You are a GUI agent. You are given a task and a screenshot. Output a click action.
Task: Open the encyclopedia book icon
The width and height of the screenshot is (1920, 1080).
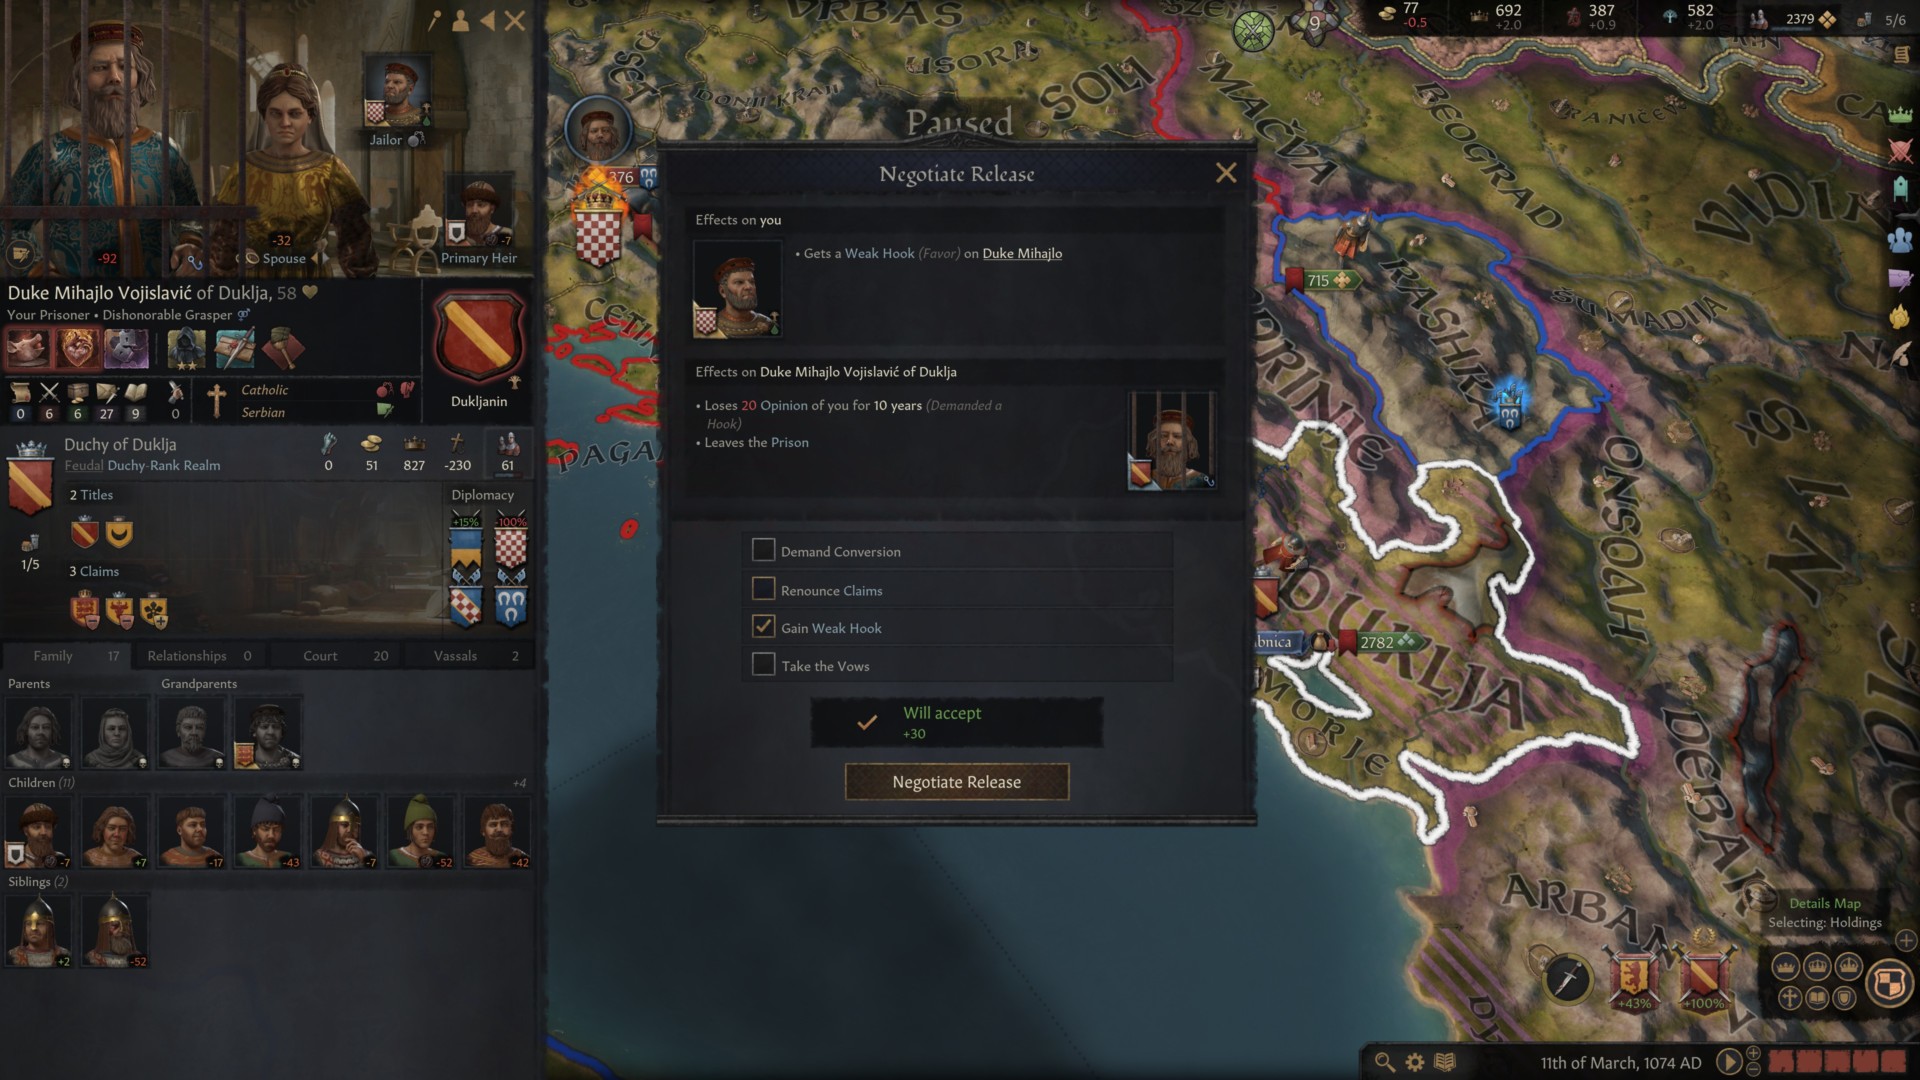click(x=1445, y=1062)
